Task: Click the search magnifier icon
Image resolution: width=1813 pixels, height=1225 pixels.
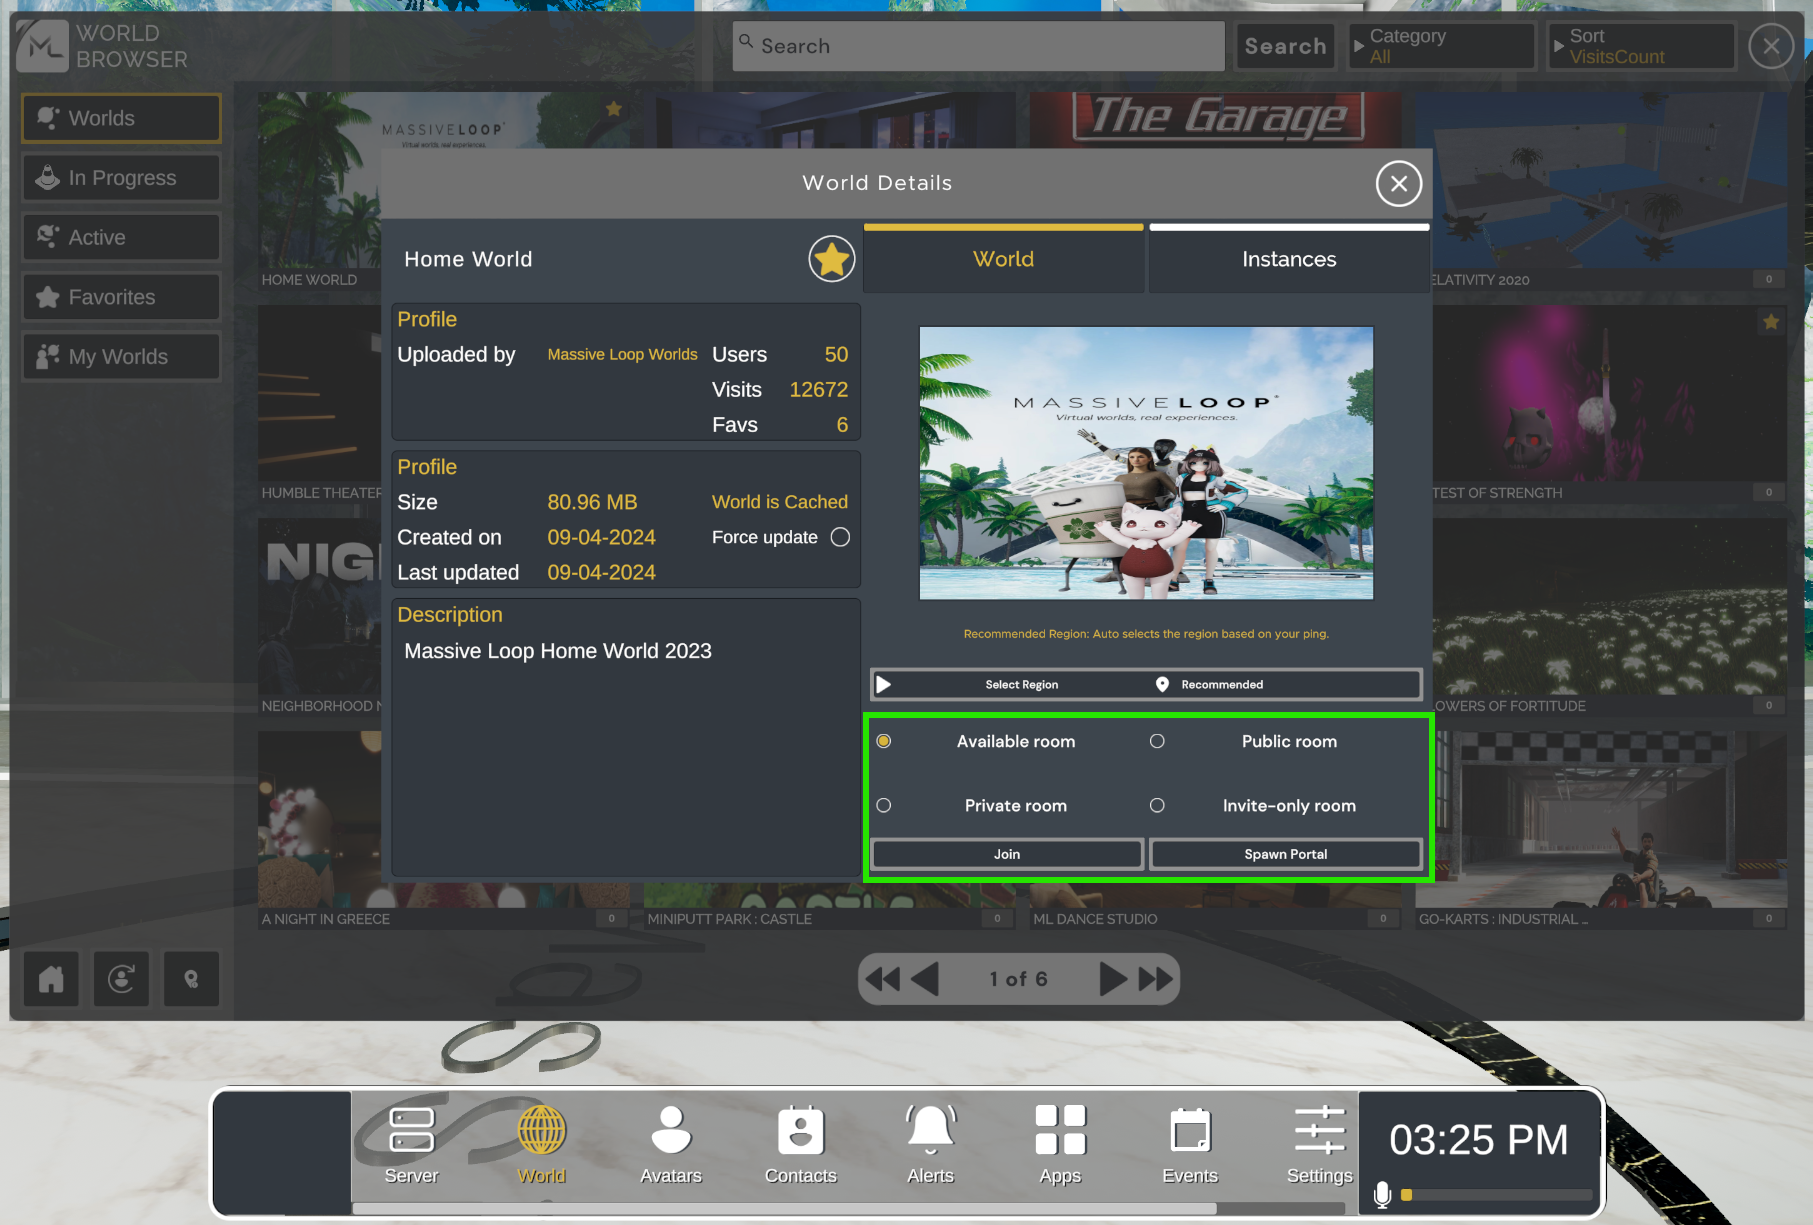Action: pyautogui.click(x=746, y=42)
